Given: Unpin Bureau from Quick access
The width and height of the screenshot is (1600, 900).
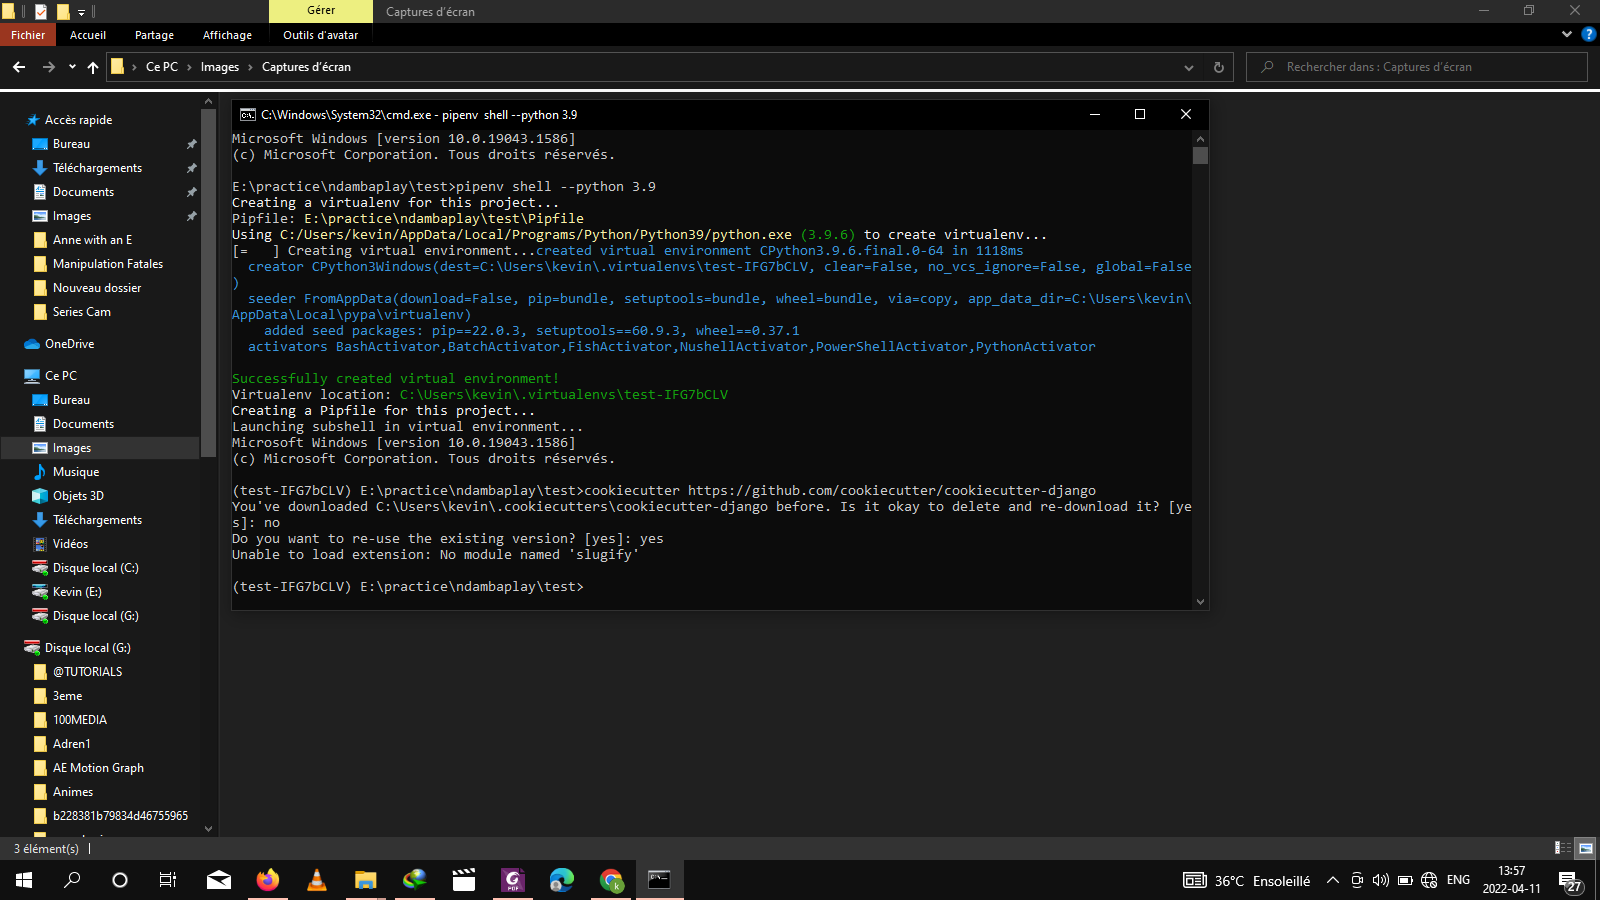Looking at the screenshot, I should click(191, 143).
